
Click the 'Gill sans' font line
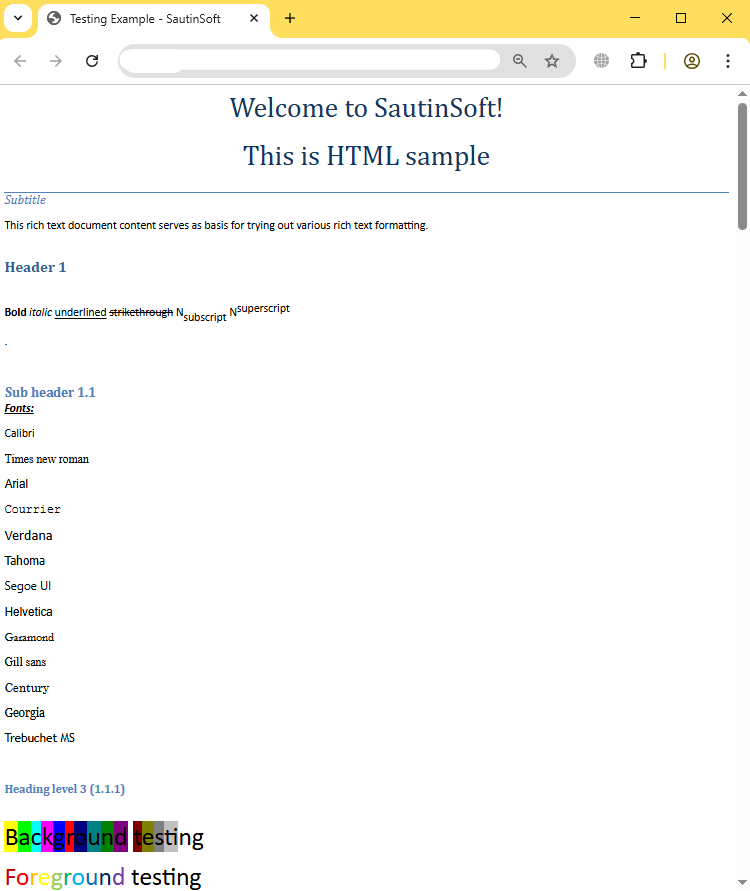pos(25,662)
